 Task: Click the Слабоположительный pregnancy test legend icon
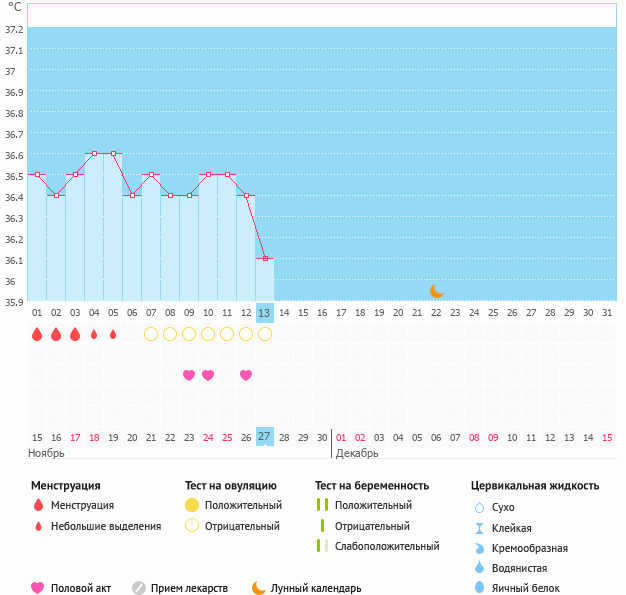321,546
